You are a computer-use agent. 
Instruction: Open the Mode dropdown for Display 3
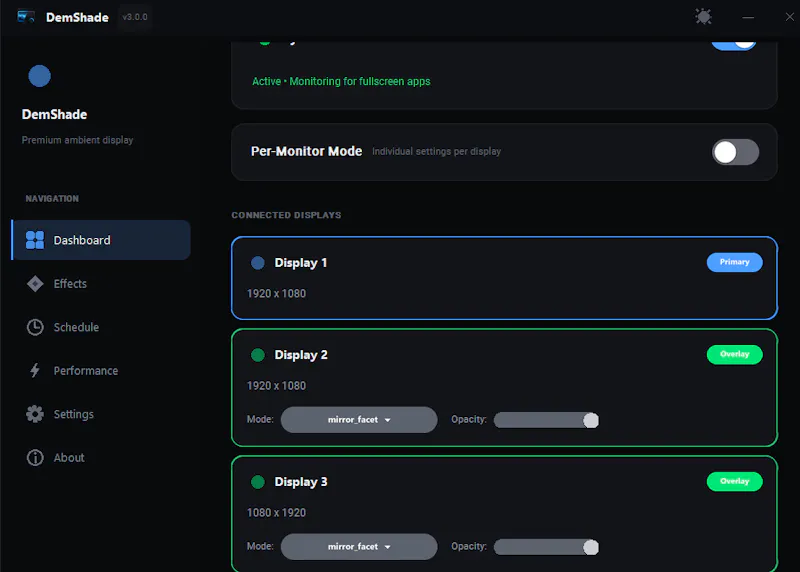(359, 546)
